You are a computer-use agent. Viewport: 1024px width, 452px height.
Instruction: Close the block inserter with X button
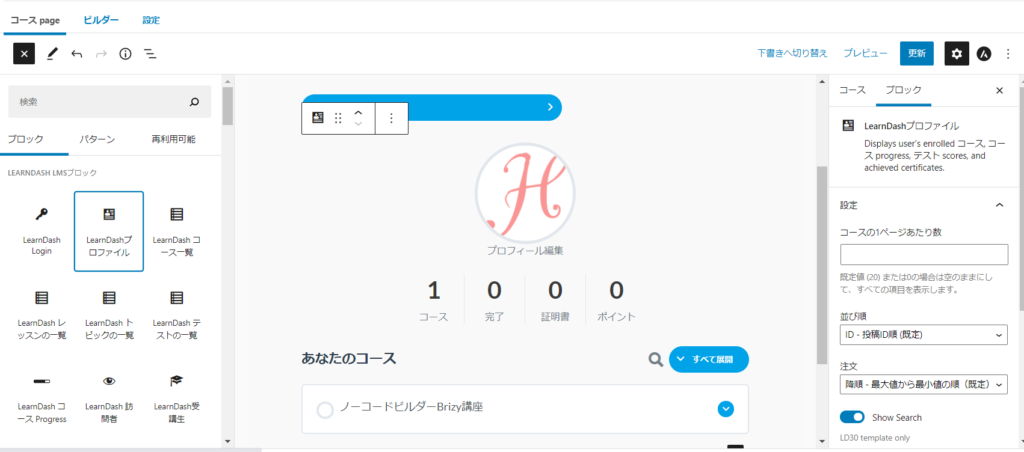tap(24, 54)
